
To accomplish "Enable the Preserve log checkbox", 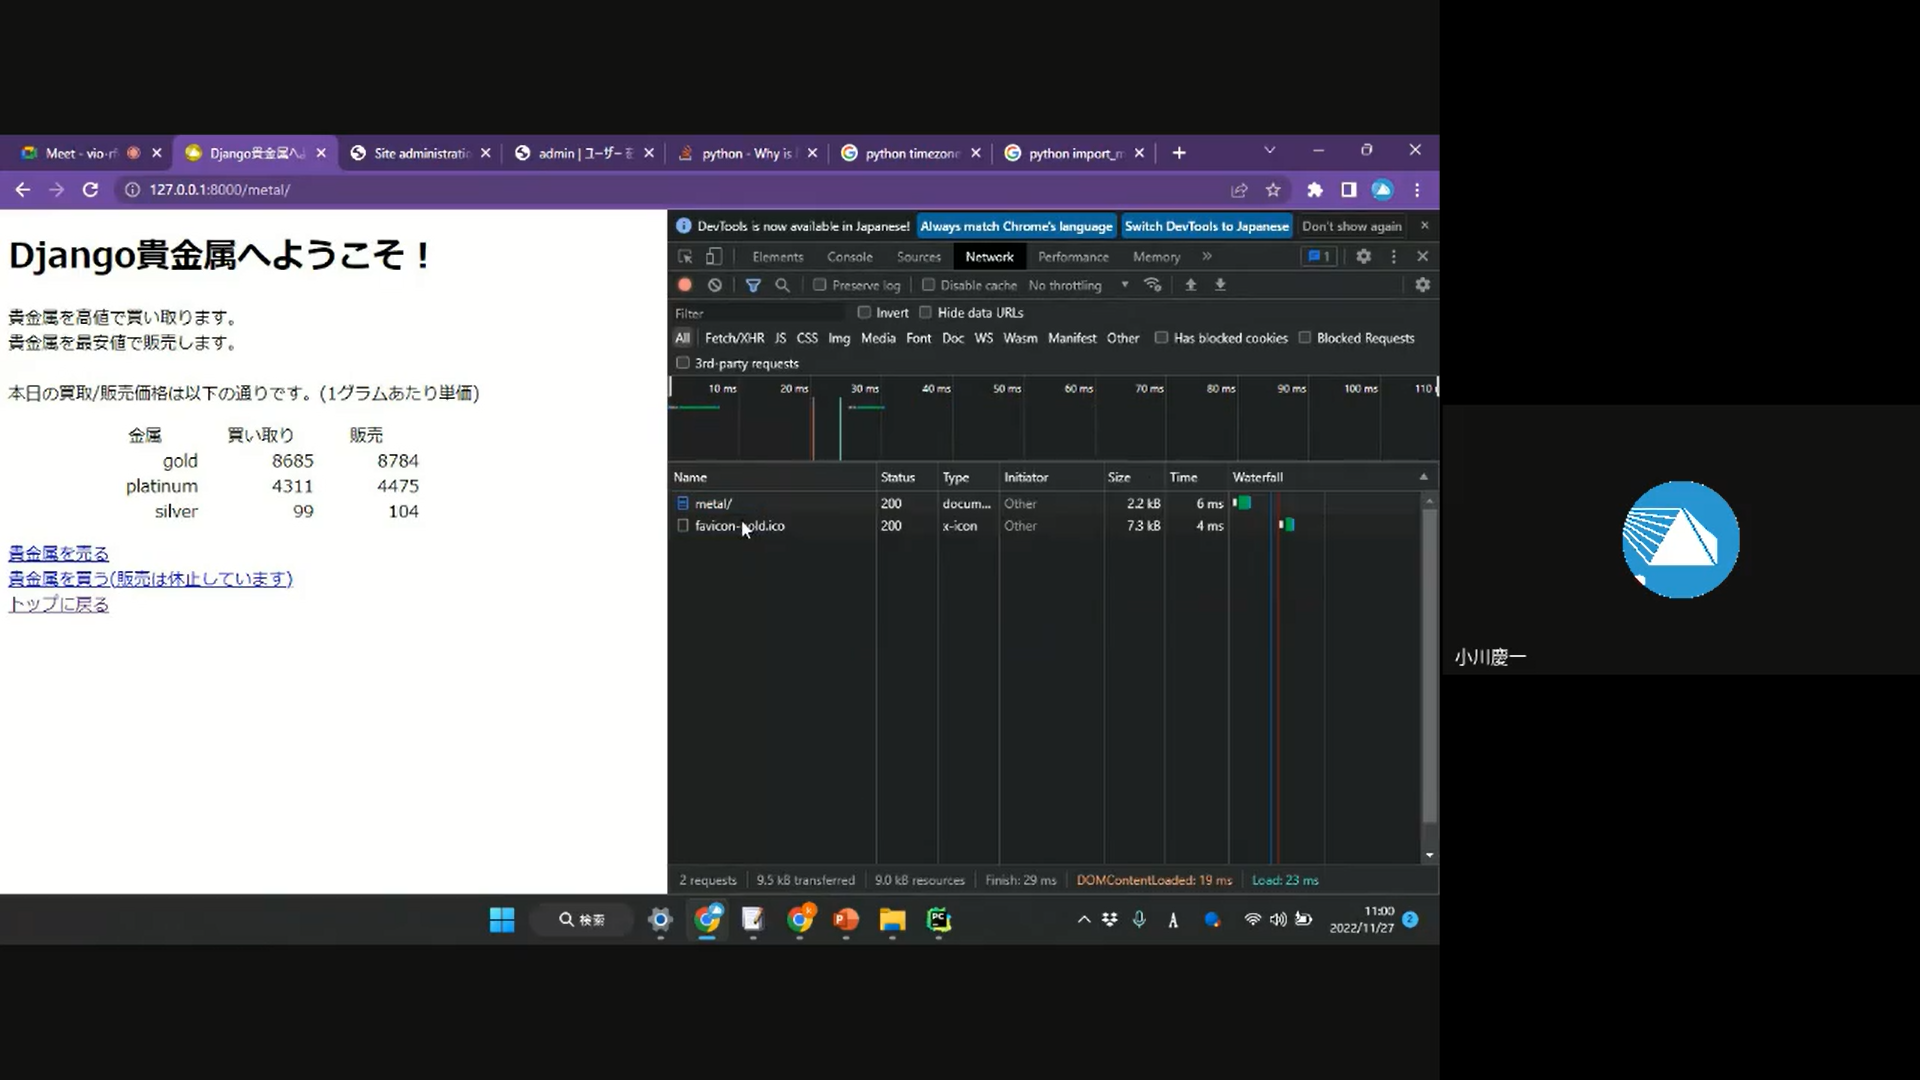I will click(820, 285).
